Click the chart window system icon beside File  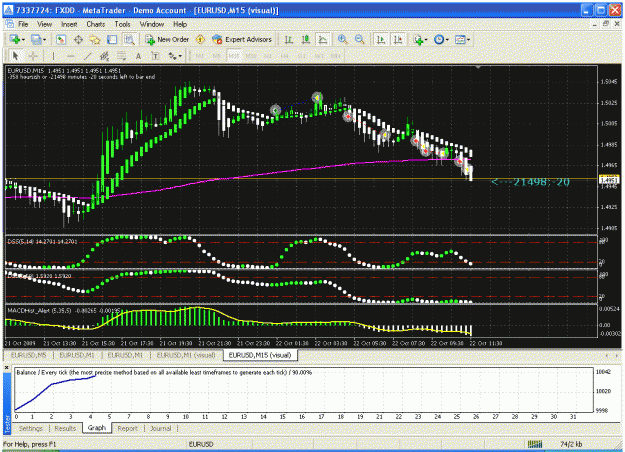(10, 24)
